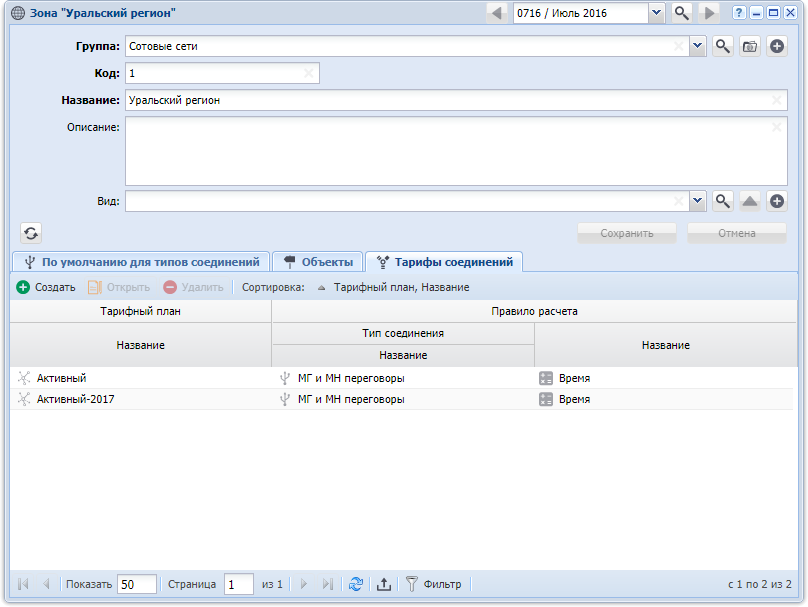
Task: Switch to По умолчанию для типов соединений tab
Action: pyautogui.click(x=141, y=262)
